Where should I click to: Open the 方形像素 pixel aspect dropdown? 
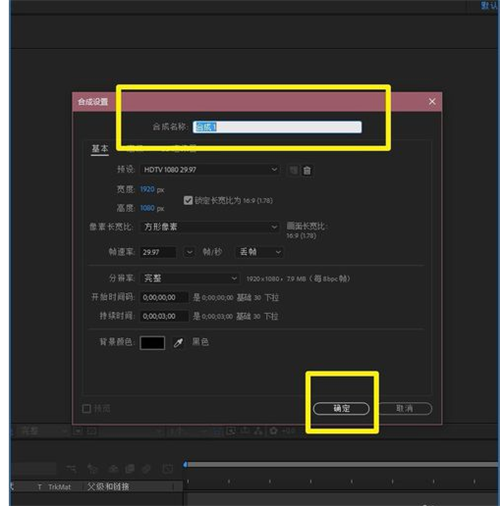tap(210, 227)
